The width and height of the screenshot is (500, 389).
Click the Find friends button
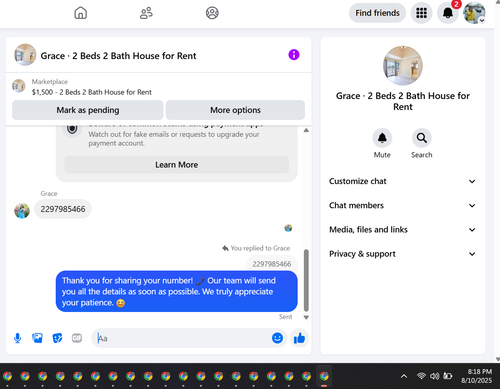coord(377,13)
